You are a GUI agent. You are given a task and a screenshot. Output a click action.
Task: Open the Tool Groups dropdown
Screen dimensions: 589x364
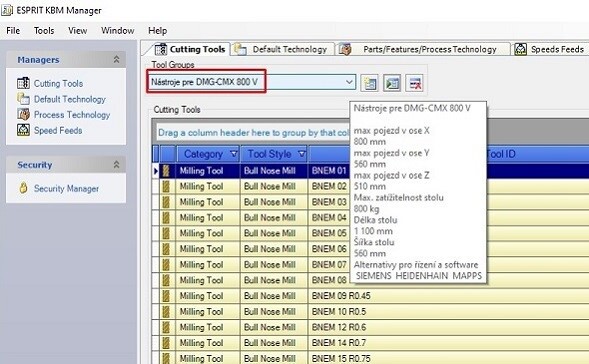point(349,82)
